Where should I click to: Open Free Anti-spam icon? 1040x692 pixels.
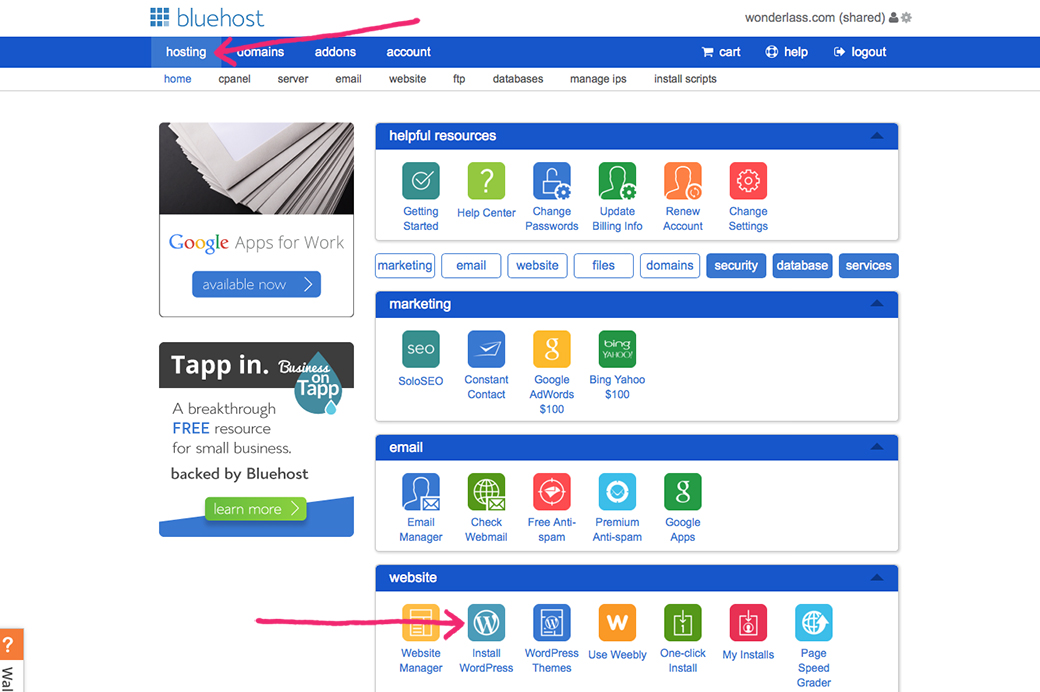(552, 492)
